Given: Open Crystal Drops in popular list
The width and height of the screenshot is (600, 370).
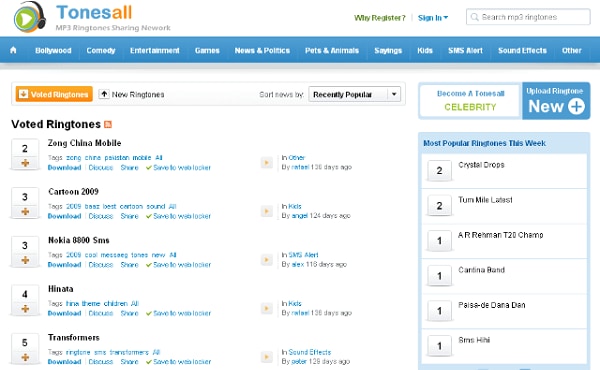Looking at the screenshot, I should click(481, 165).
